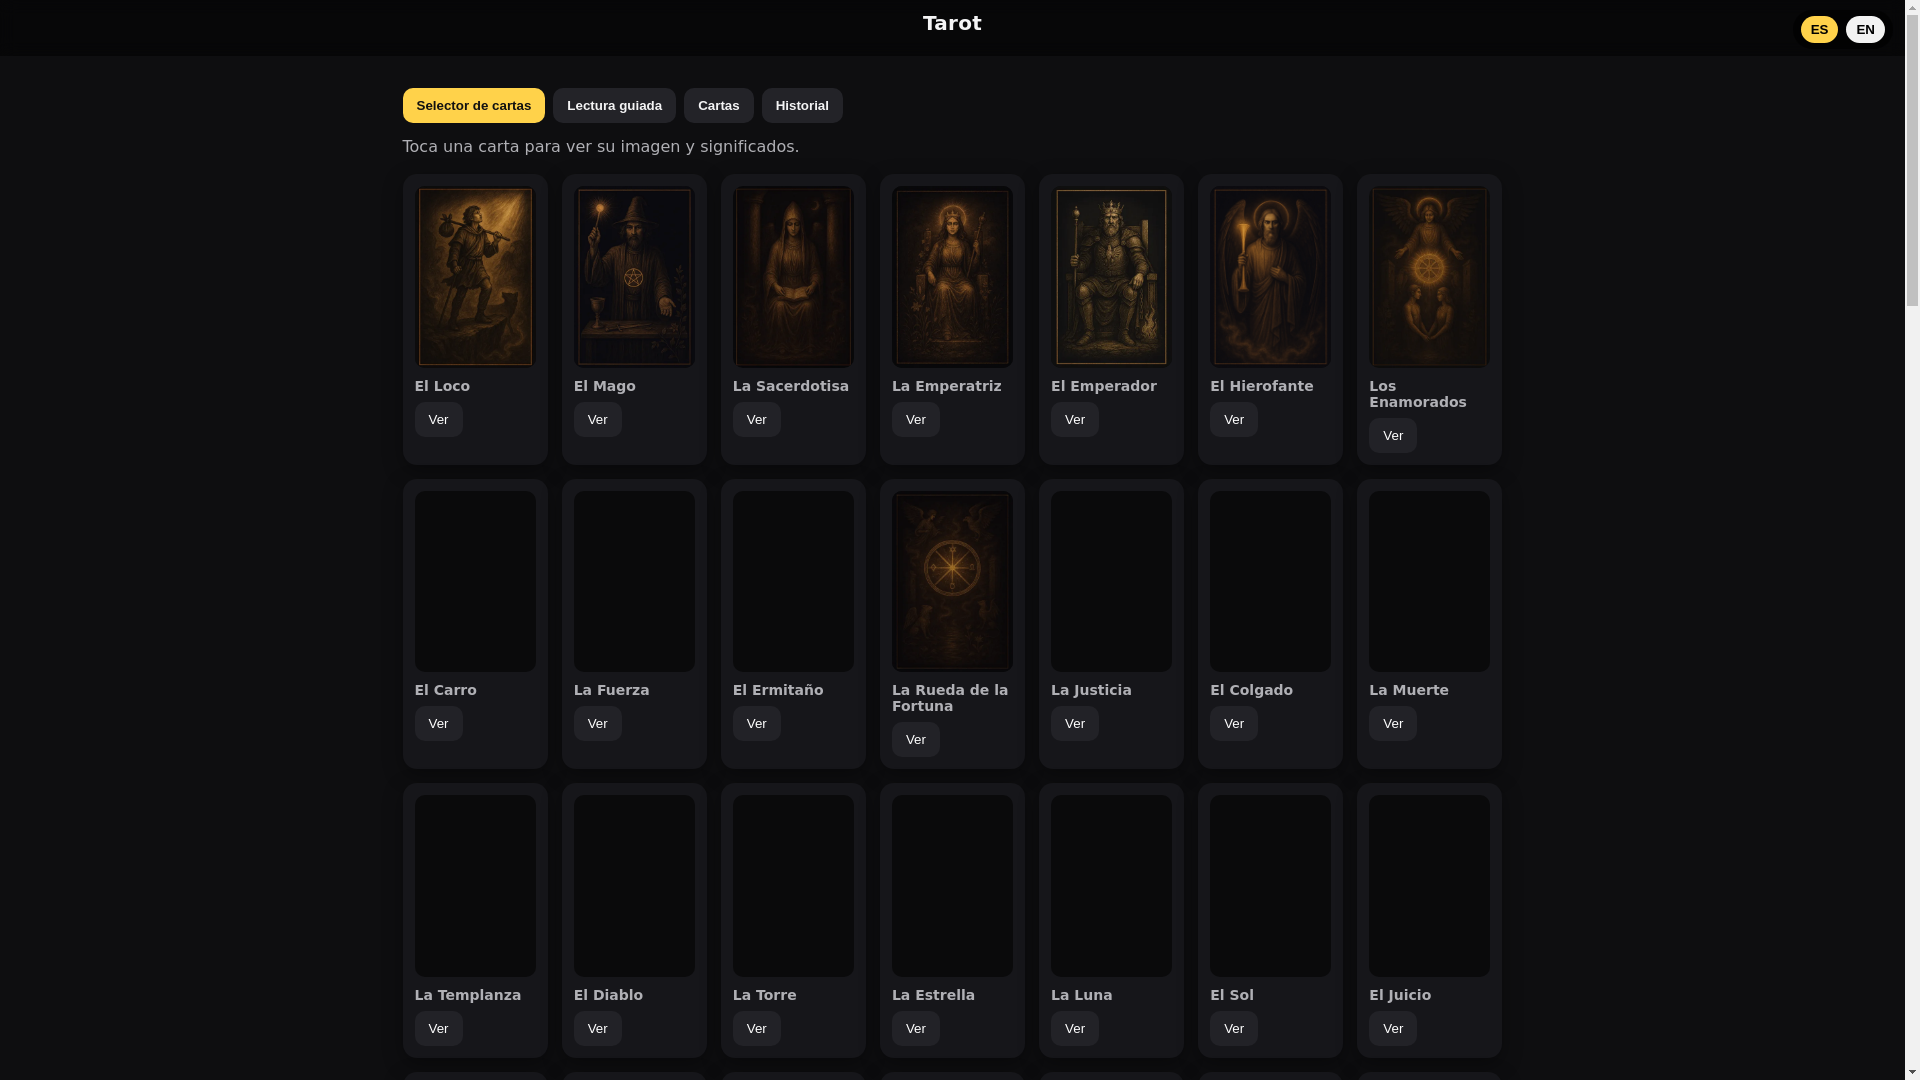
Task: Click the El Loco card image
Action: 474,277
